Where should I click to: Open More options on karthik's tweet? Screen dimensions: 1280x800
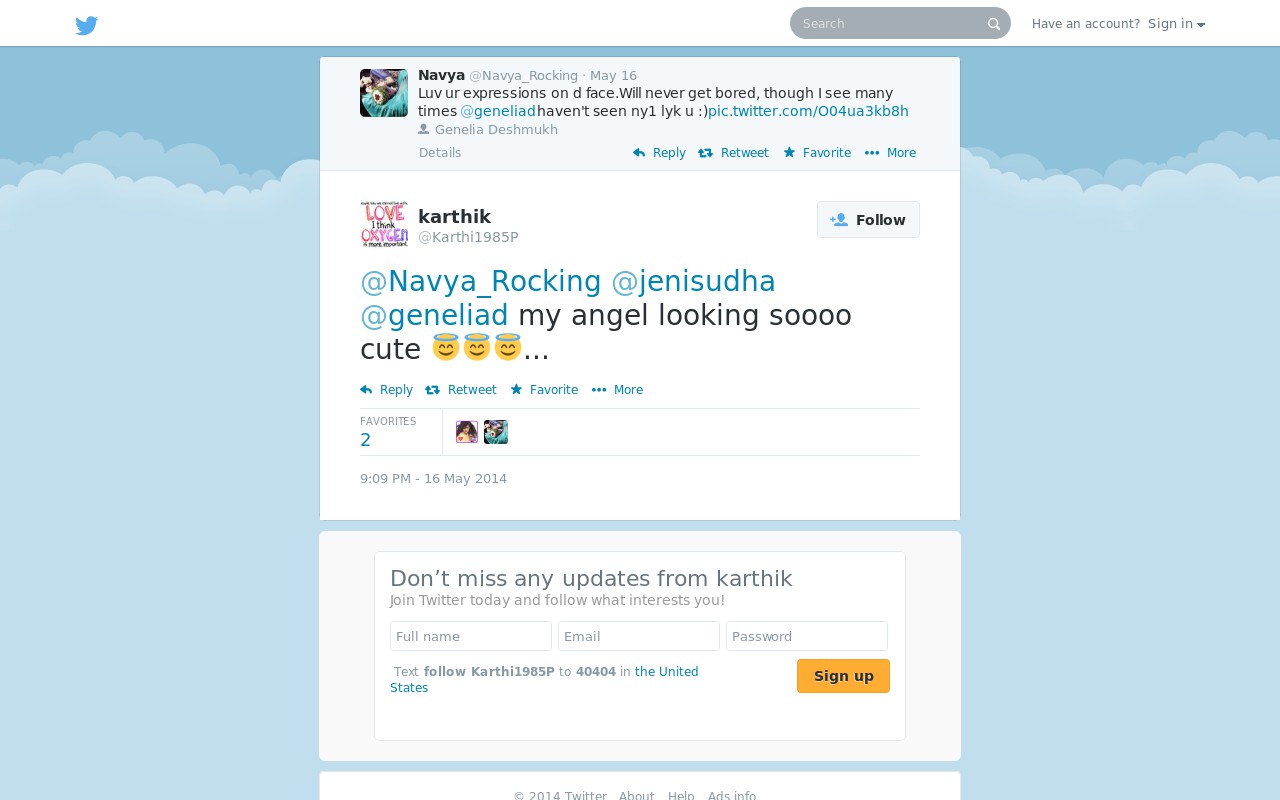coord(617,390)
